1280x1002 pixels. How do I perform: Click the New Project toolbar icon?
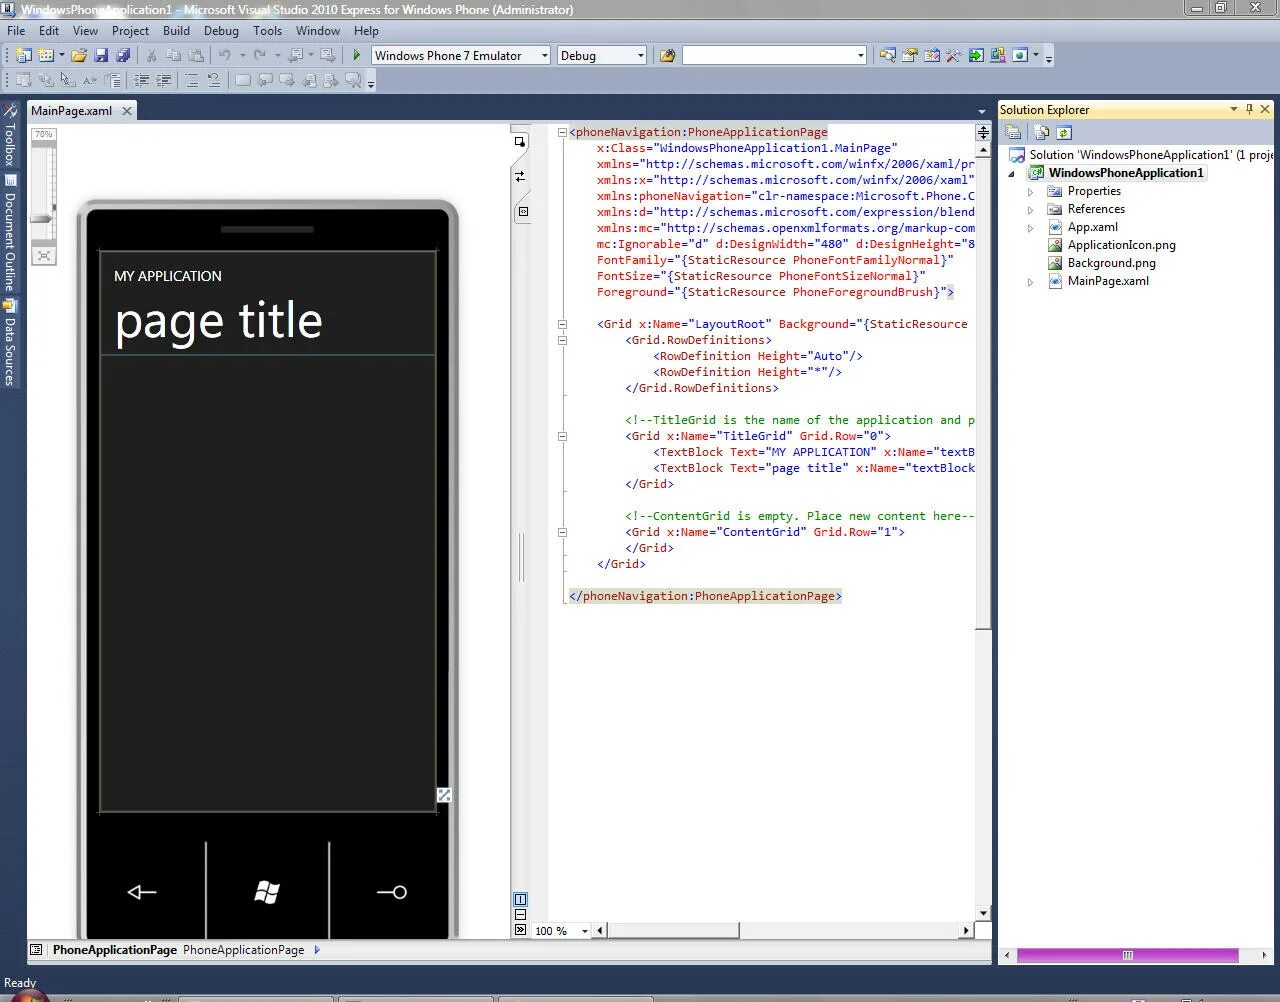pyautogui.click(x=22, y=56)
